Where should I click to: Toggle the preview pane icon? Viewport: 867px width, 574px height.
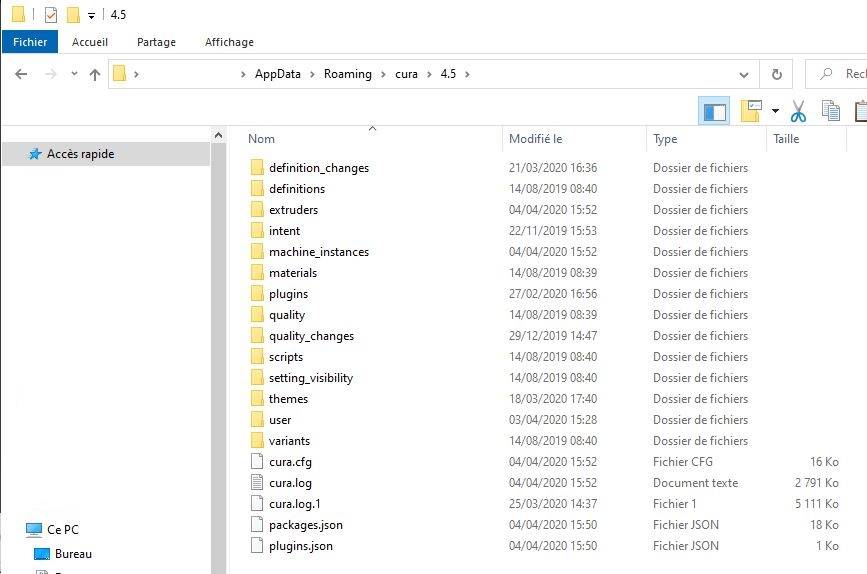point(714,111)
